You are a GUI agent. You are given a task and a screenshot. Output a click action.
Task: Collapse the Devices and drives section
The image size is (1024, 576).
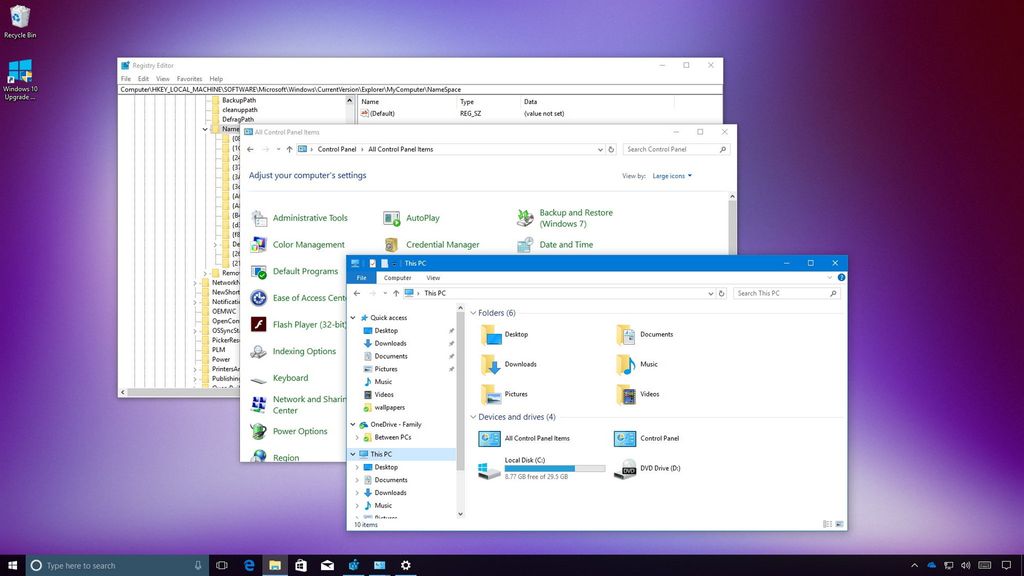(472, 417)
